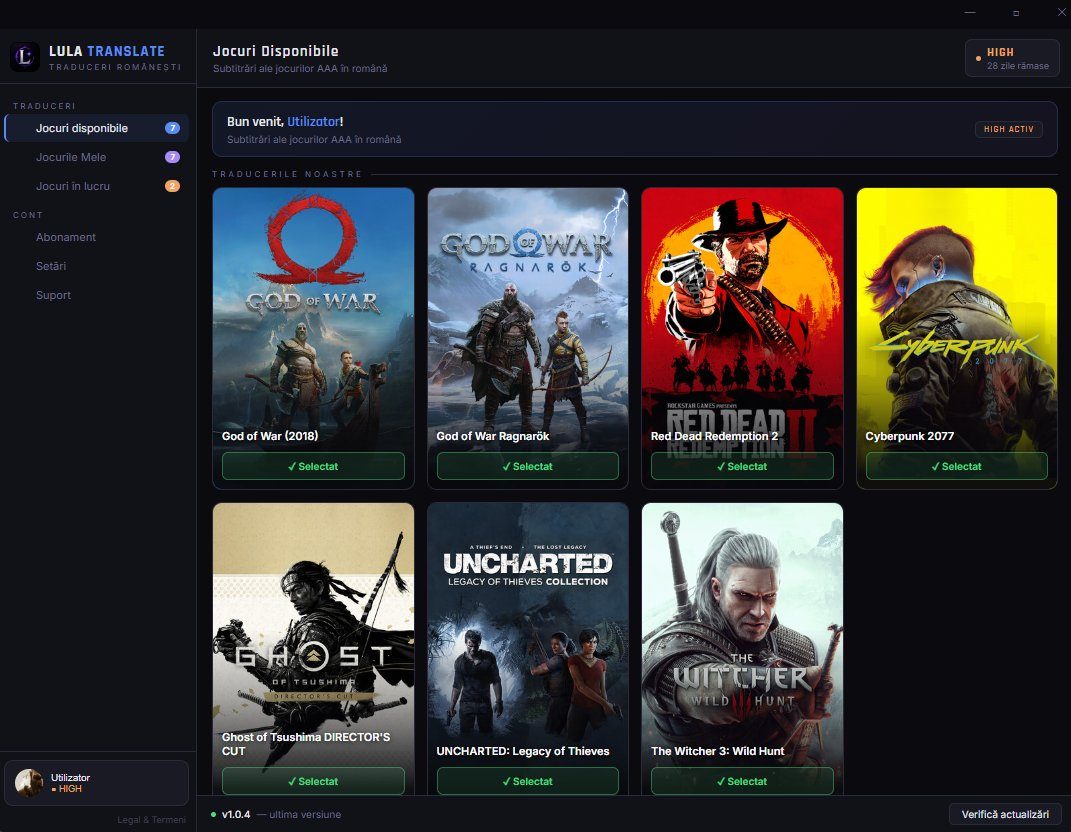
Task: Open Suport page
Action: (x=96, y=295)
